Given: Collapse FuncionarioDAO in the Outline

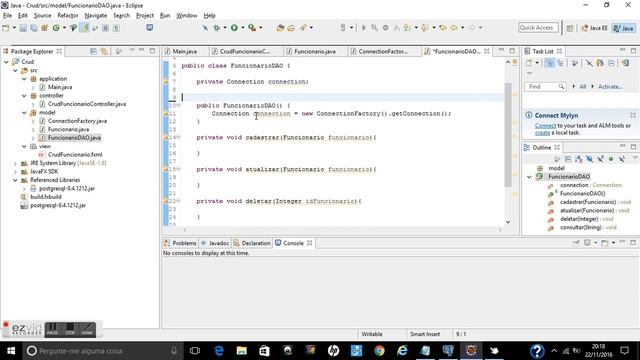Looking at the screenshot, I should [x=529, y=177].
